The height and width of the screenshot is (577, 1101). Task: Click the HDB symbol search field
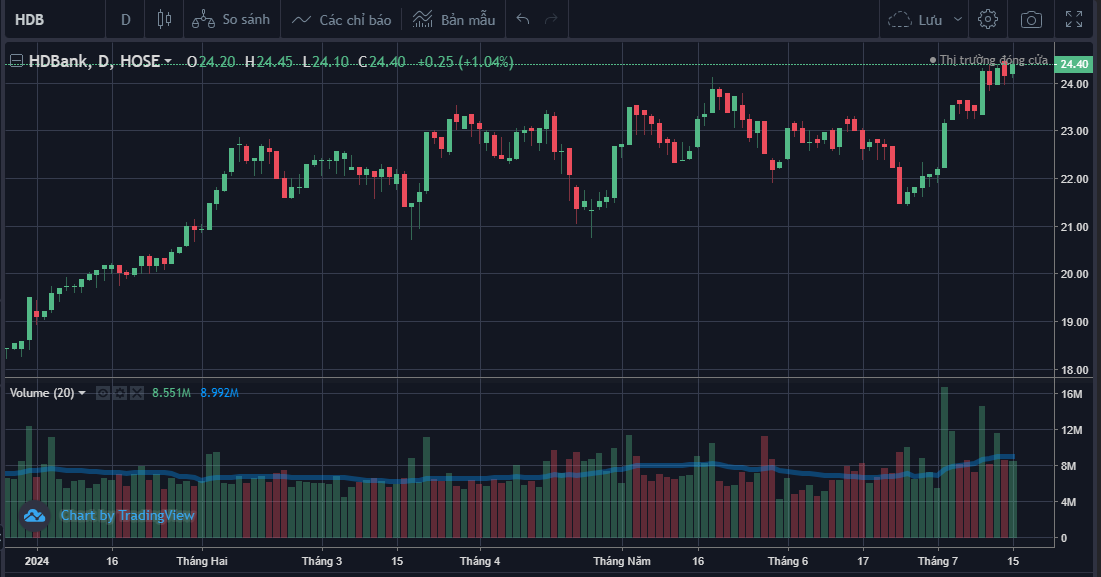click(50, 19)
